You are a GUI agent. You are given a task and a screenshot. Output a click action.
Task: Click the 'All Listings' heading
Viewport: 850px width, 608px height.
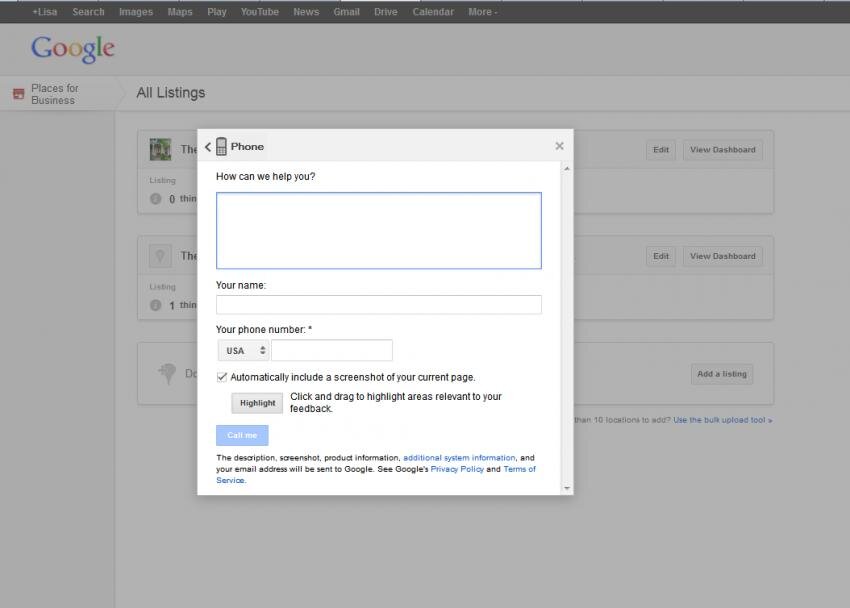(x=171, y=93)
